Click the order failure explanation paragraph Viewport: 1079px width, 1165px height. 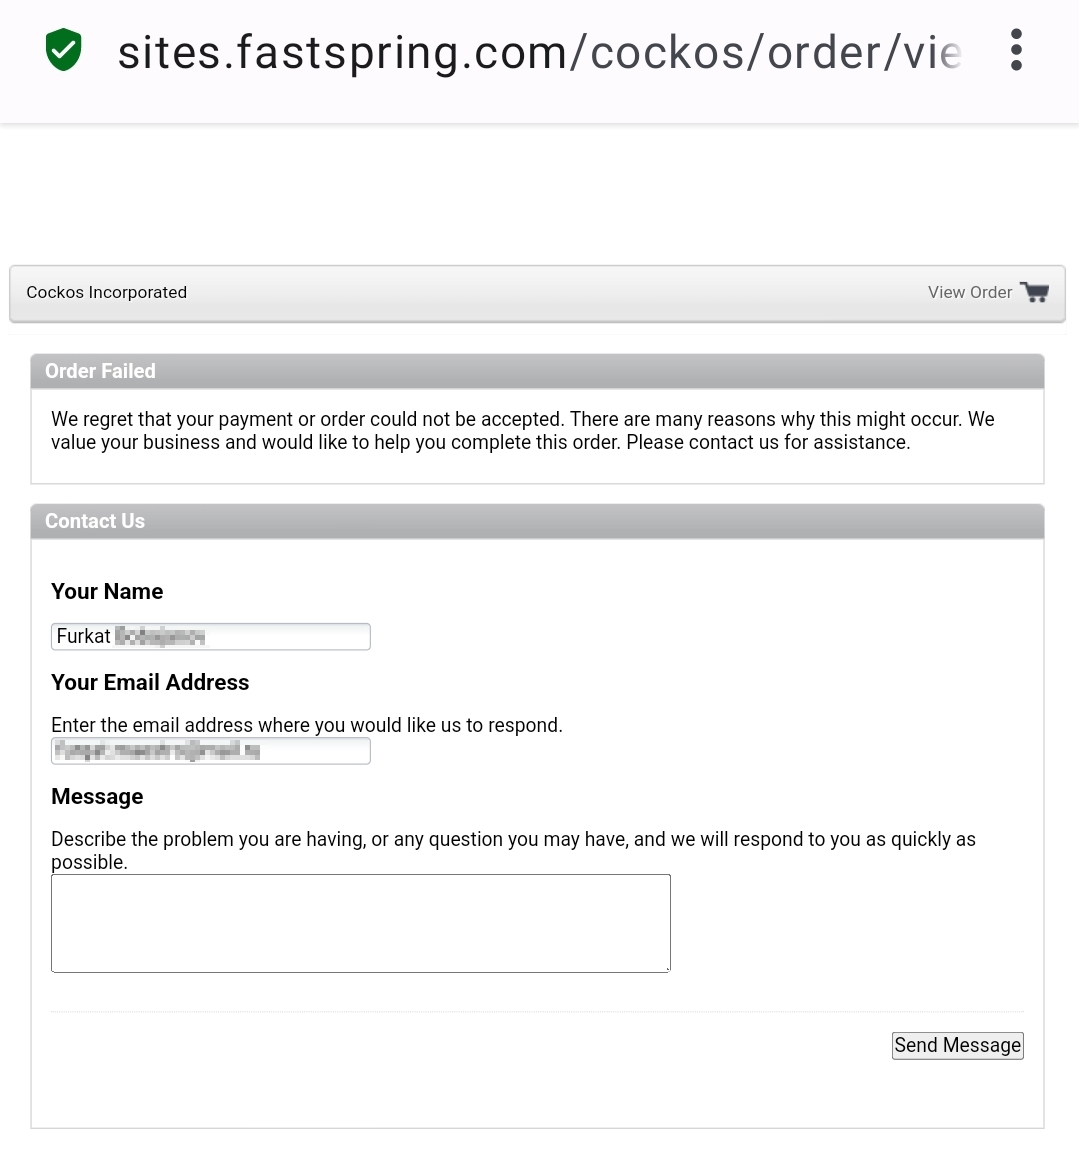point(522,431)
